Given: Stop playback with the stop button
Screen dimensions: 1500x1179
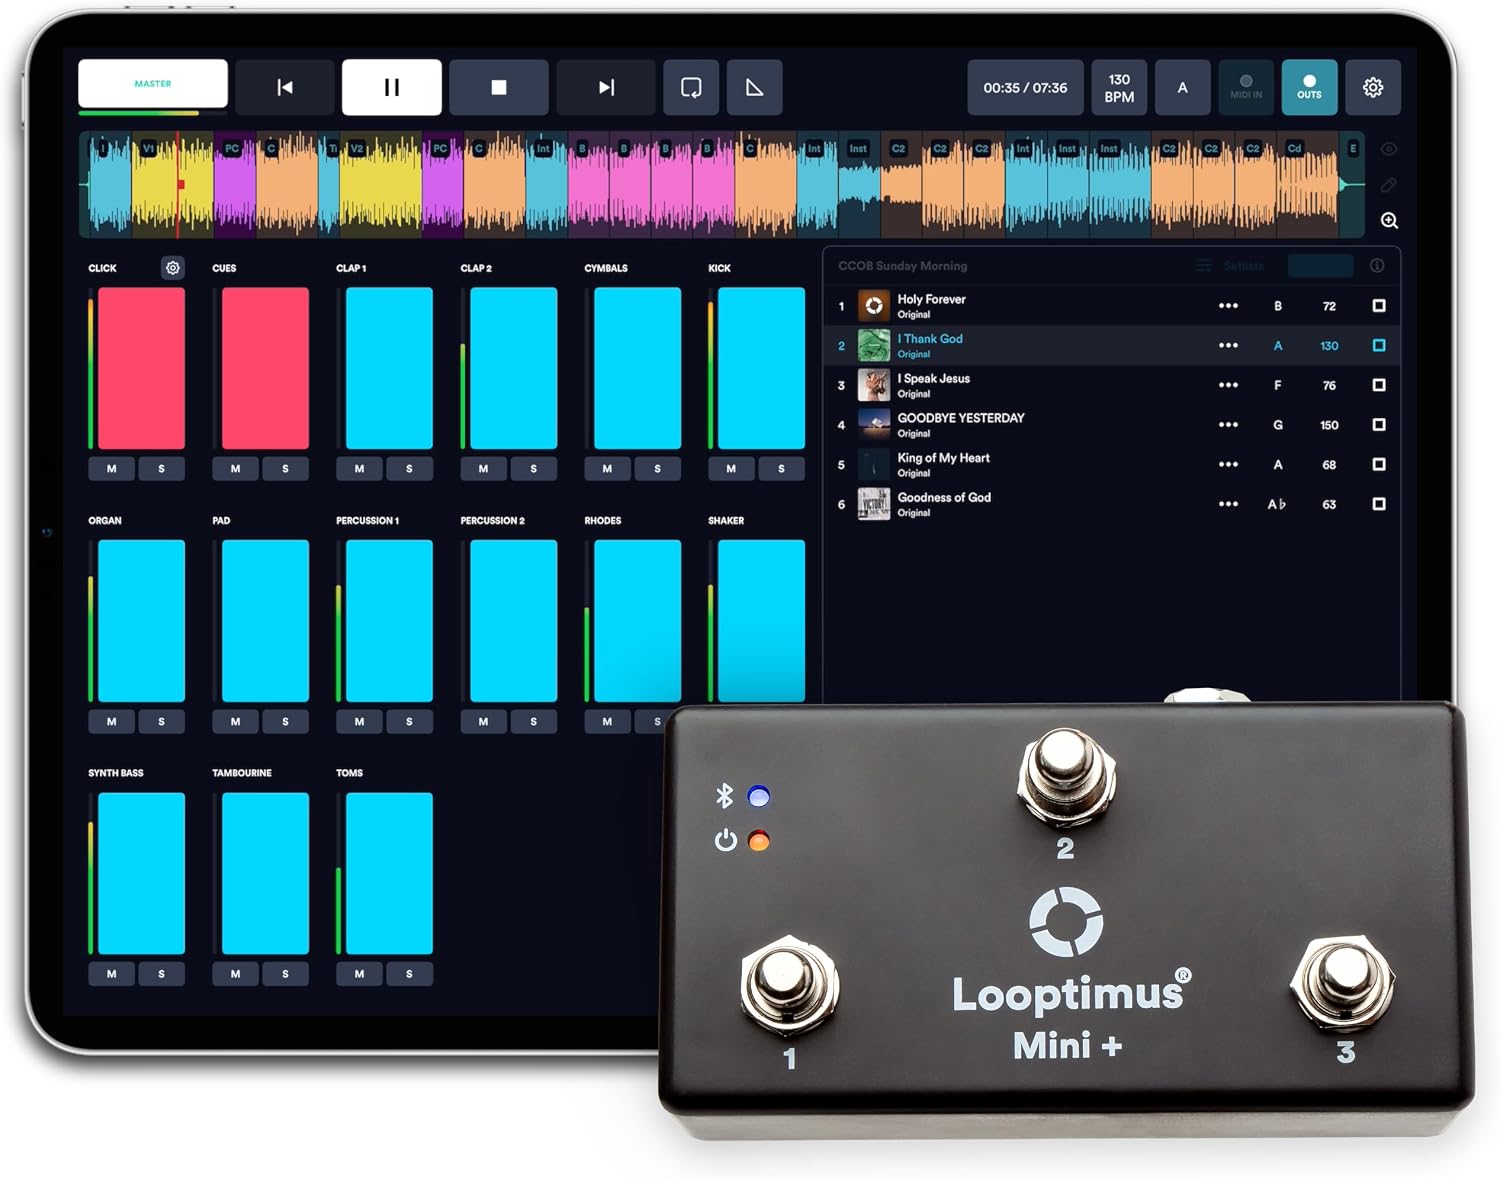Looking at the screenshot, I should coord(499,88).
